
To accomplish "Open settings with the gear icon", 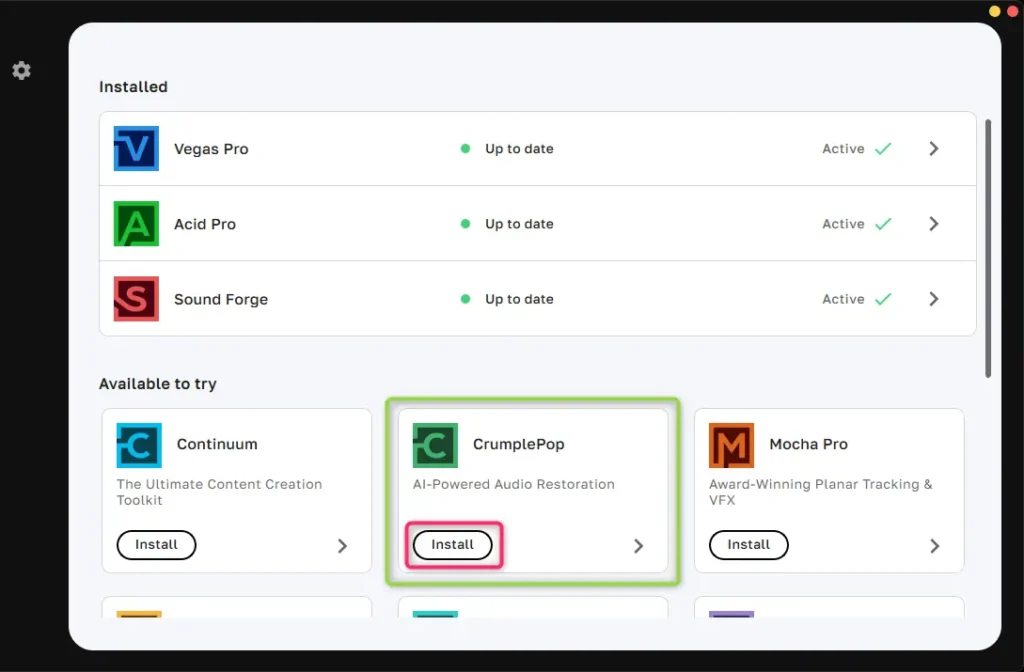I will pyautogui.click(x=22, y=71).
